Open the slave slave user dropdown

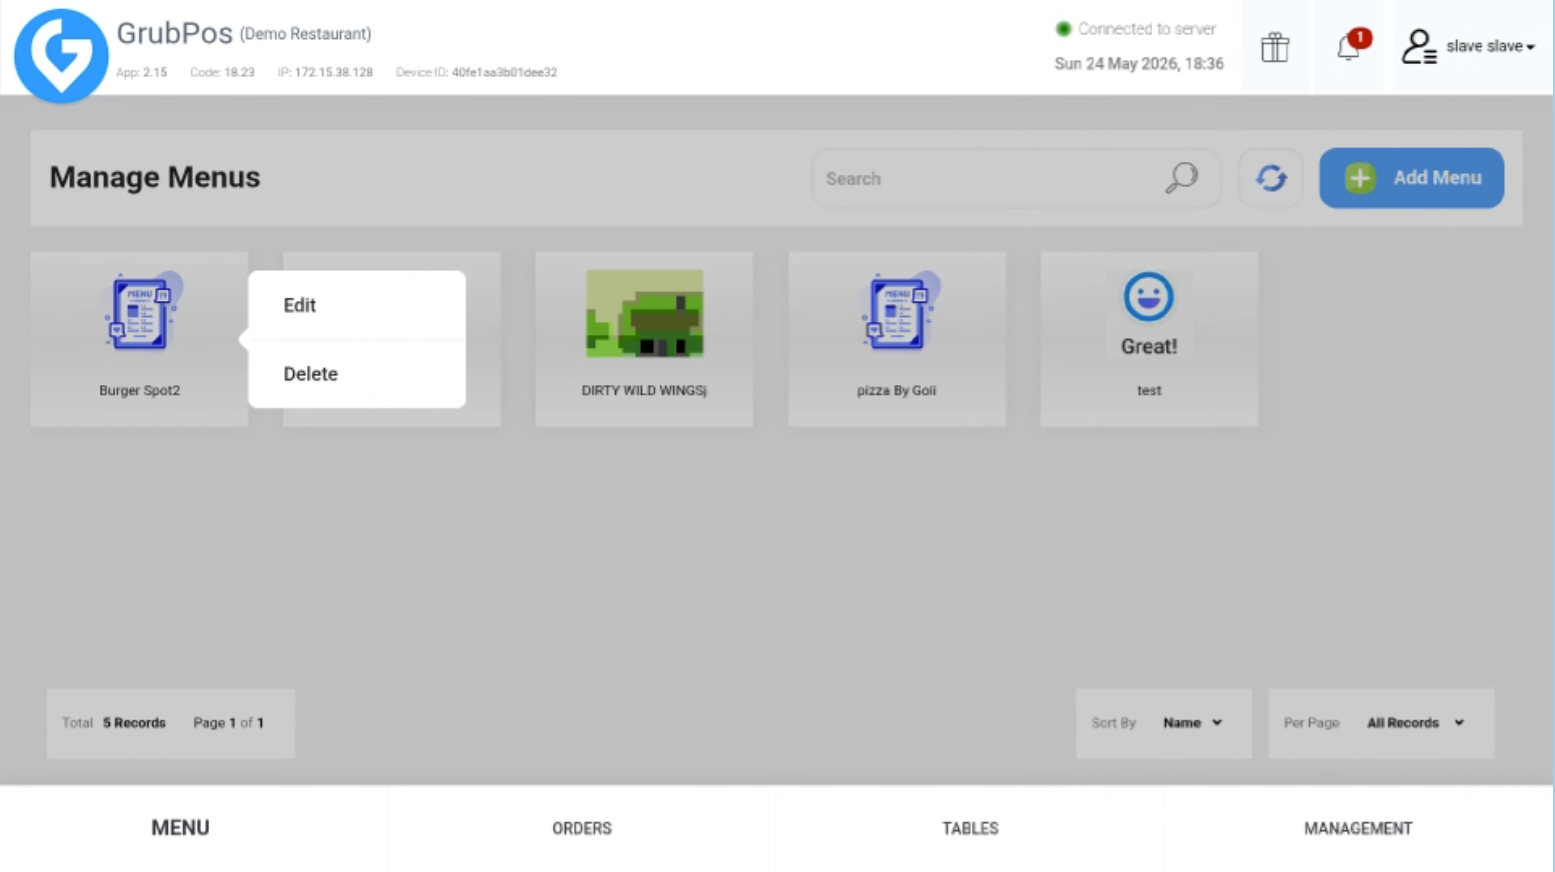(x=1490, y=47)
